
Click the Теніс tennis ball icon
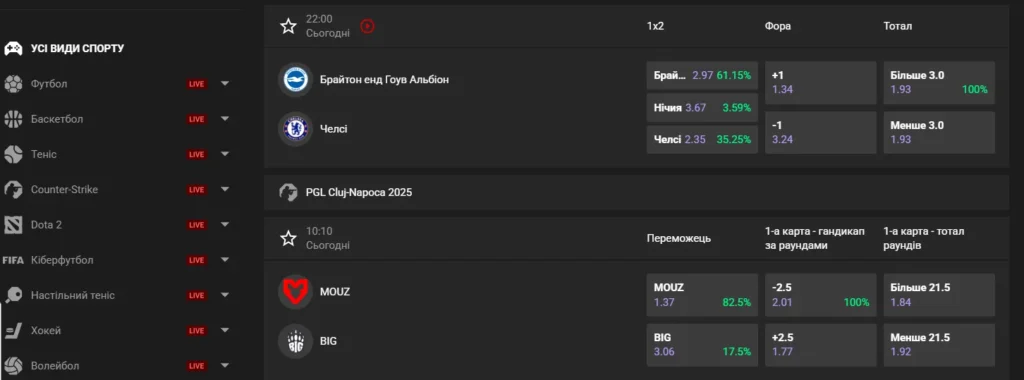[x=13, y=154]
